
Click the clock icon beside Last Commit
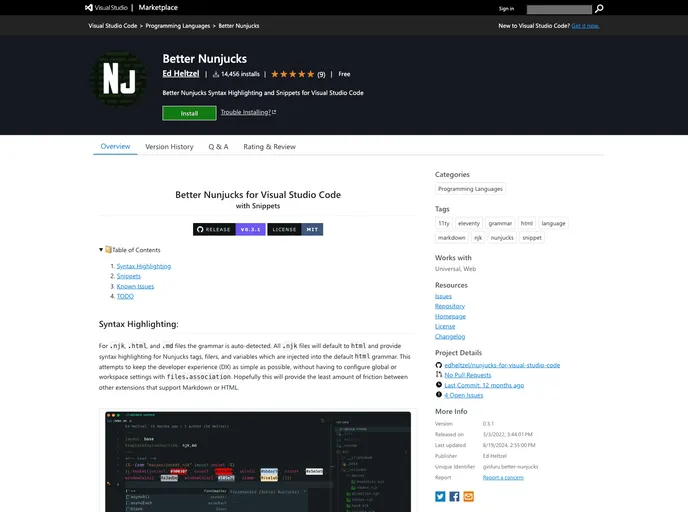438,385
